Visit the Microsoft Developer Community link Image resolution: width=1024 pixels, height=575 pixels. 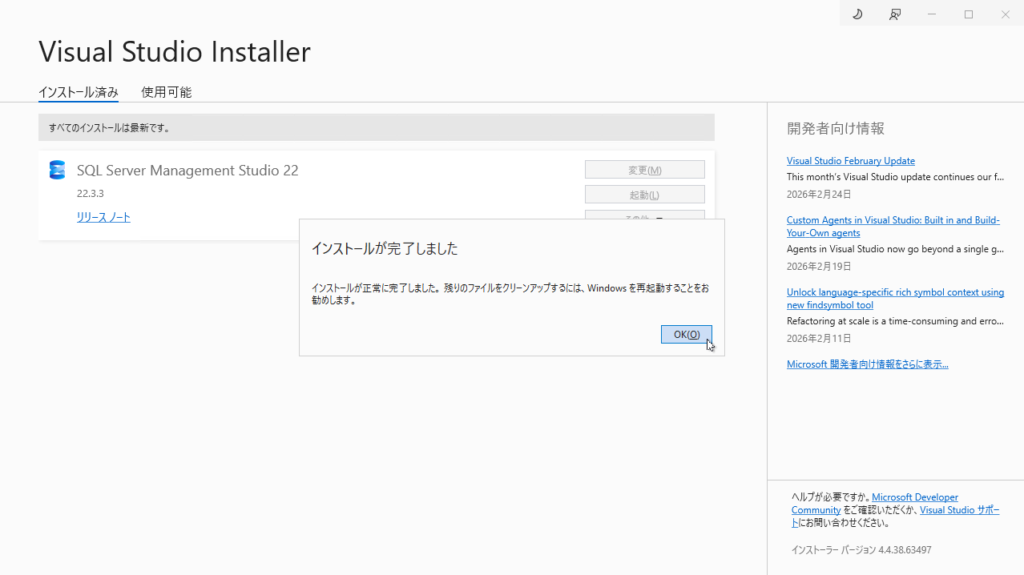click(915, 497)
